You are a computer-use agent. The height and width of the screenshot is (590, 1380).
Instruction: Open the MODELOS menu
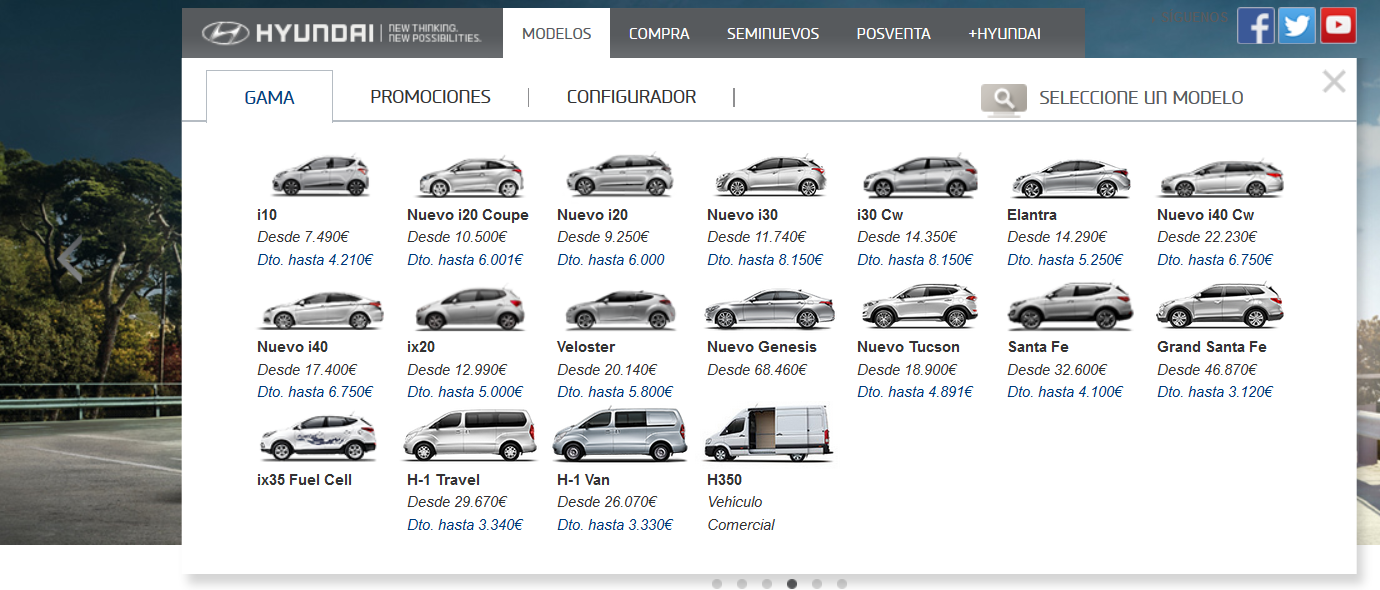[x=557, y=33]
